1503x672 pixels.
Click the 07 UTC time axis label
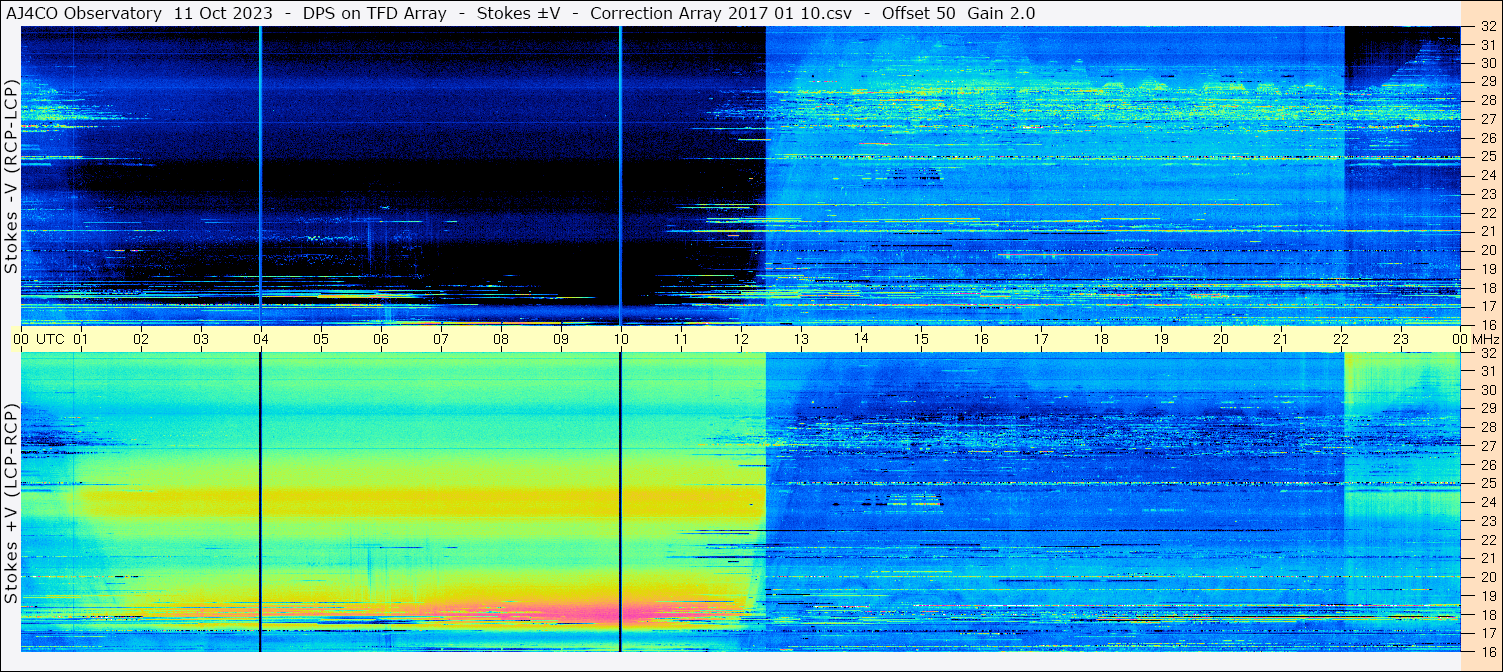[440, 339]
